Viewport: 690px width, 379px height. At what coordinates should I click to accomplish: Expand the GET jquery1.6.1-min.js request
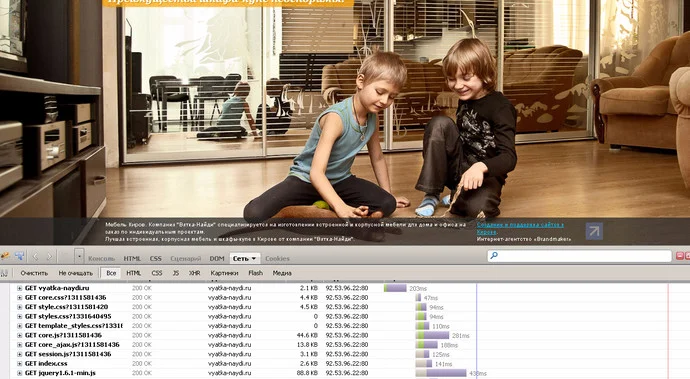coord(20,373)
